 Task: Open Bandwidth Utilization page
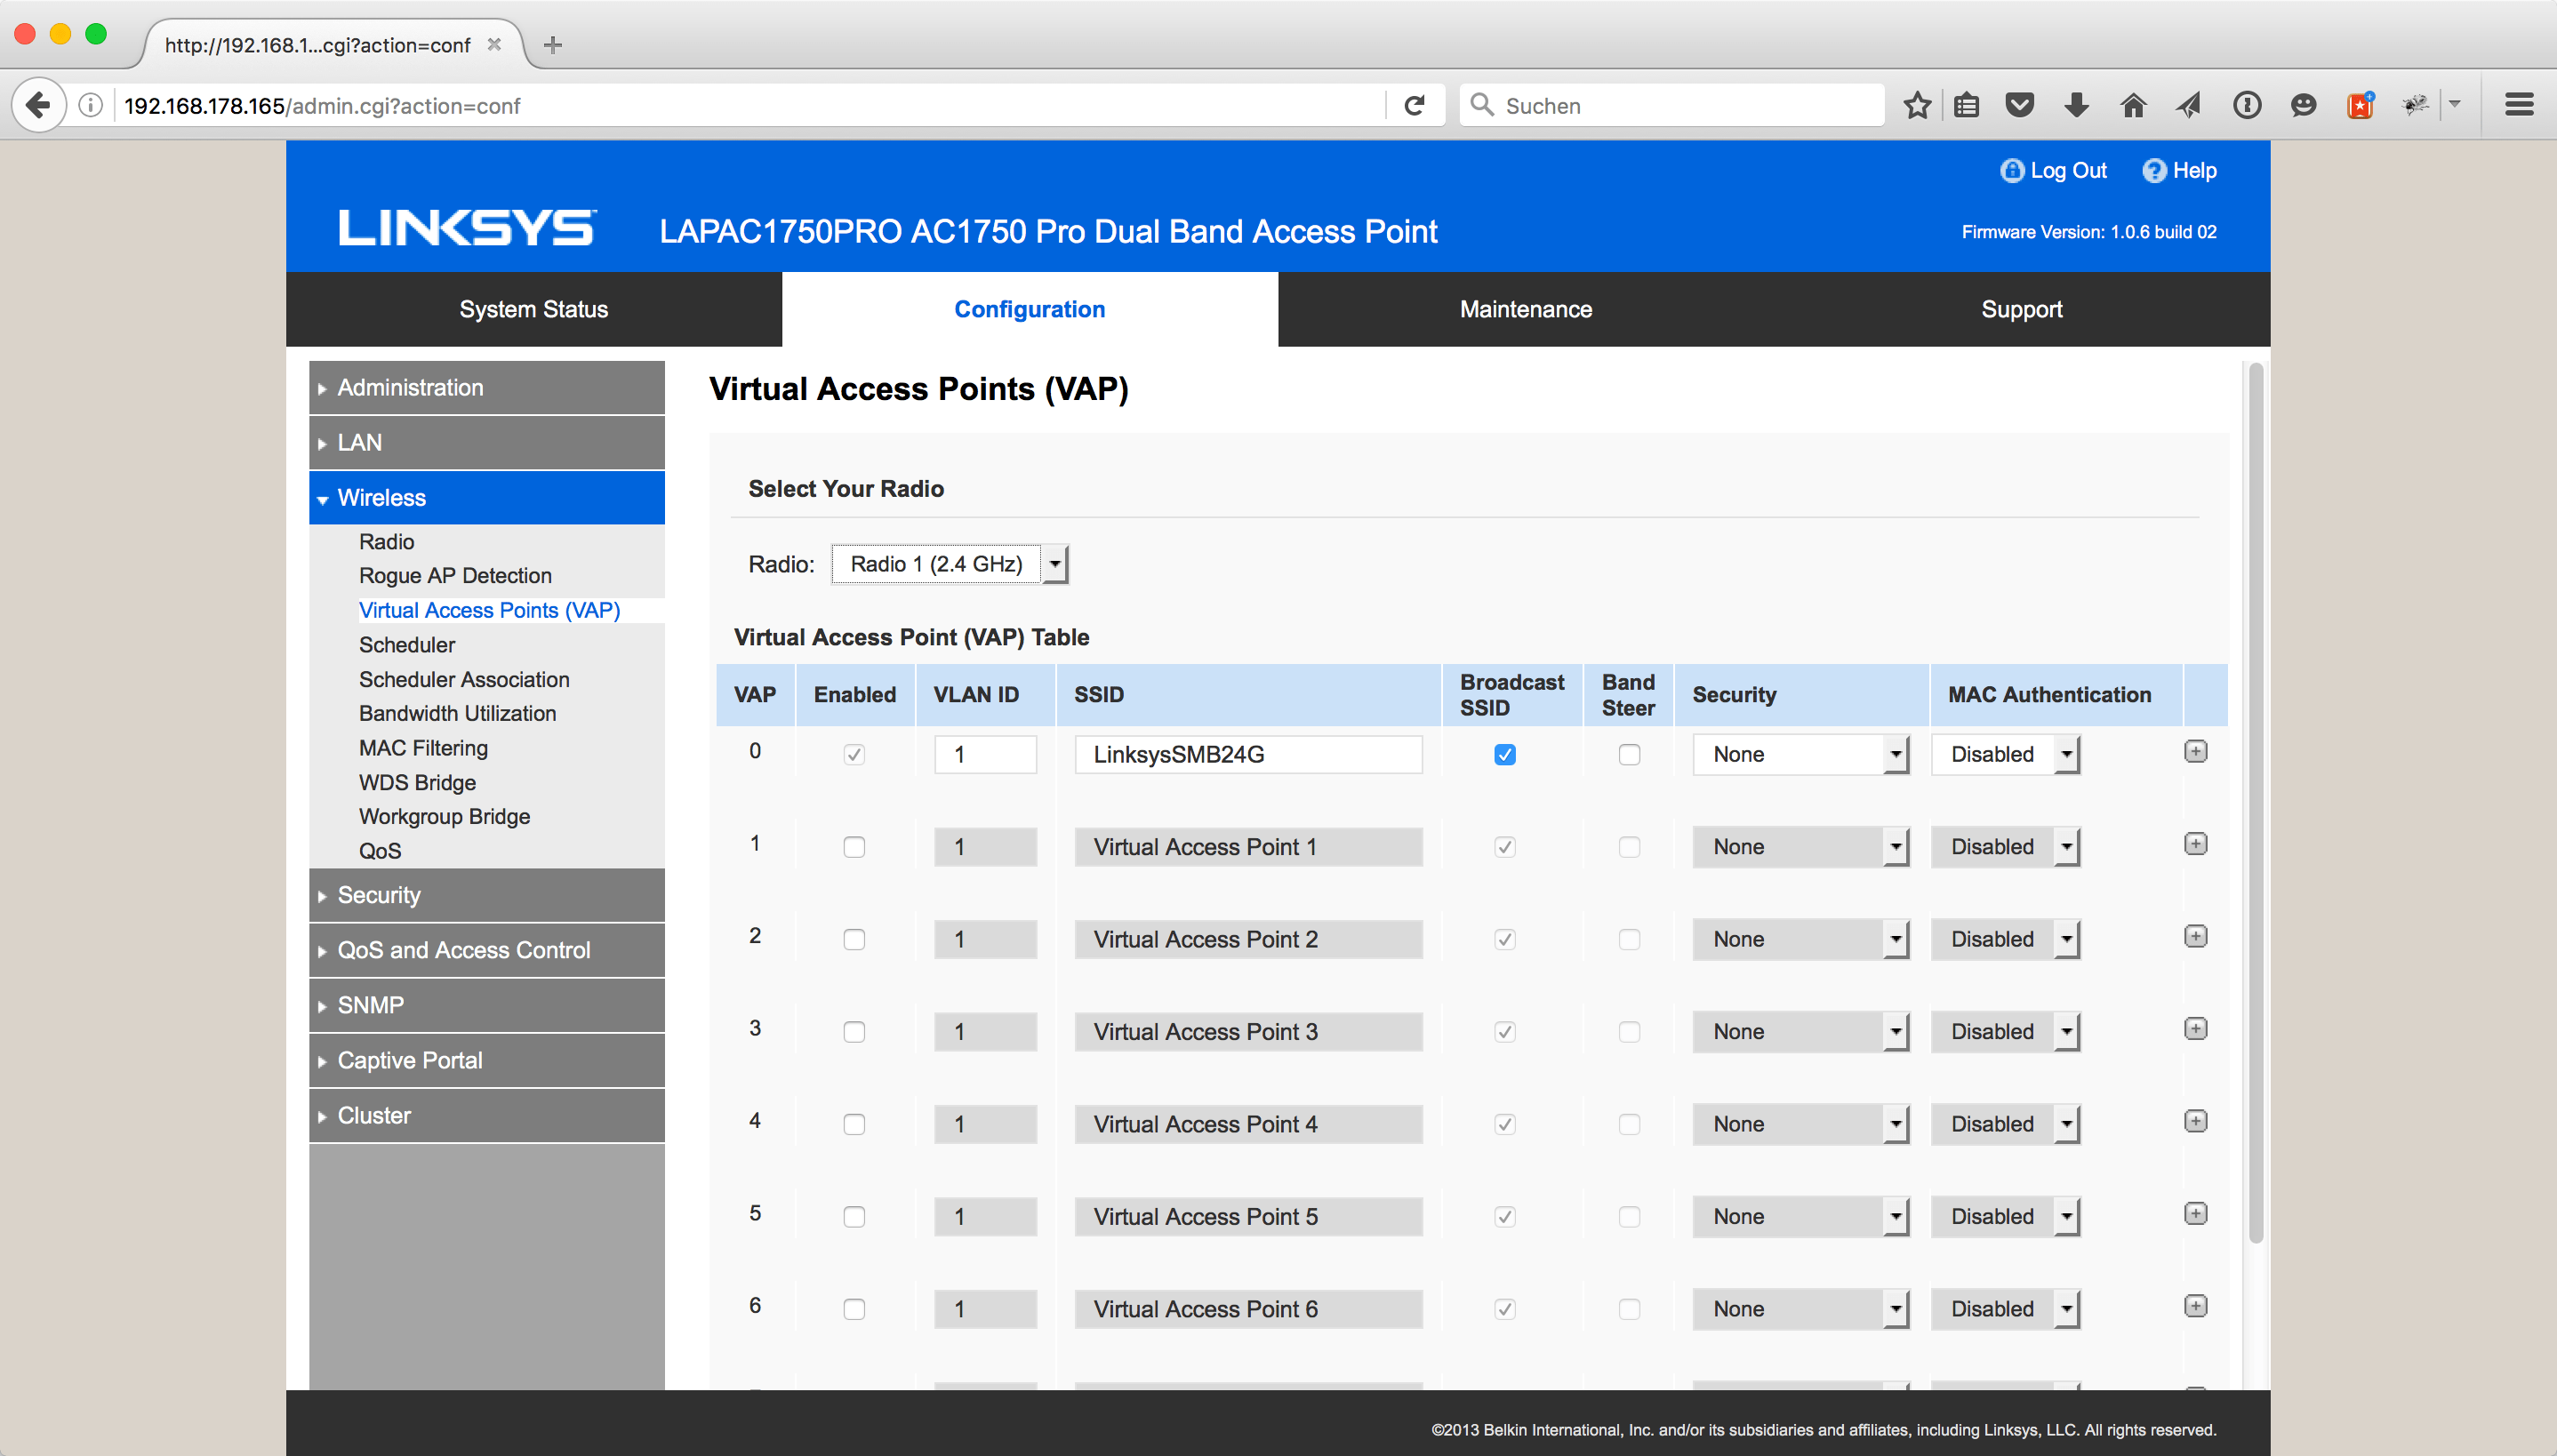(x=457, y=714)
